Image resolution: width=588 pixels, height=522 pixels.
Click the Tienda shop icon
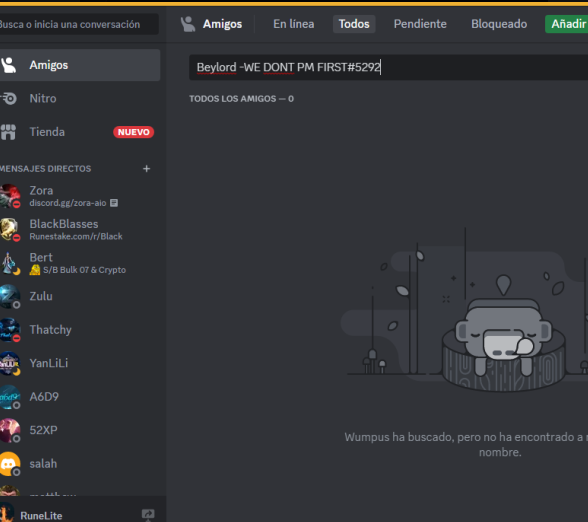[x=8, y=132]
